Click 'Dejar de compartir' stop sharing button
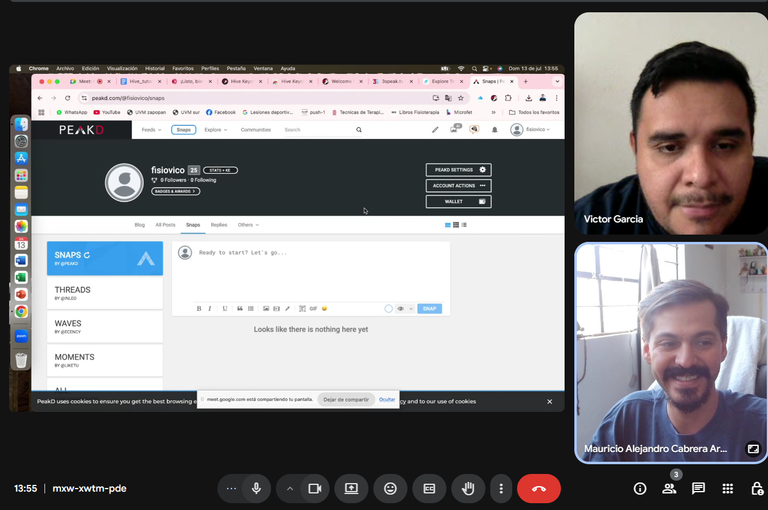The width and height of the screenshot is (768, 510). (x=346, y=399)
